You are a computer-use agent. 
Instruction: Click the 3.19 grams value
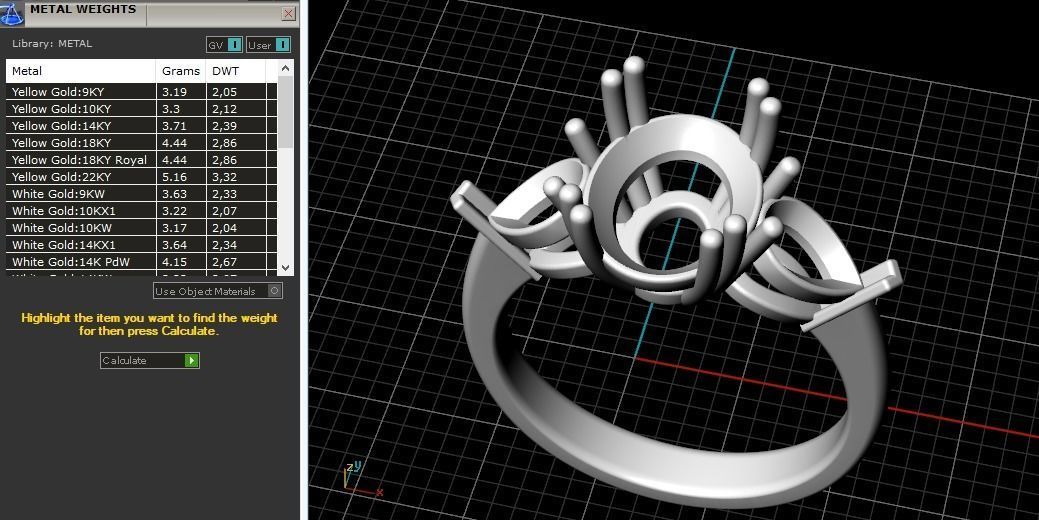(174, 91)
